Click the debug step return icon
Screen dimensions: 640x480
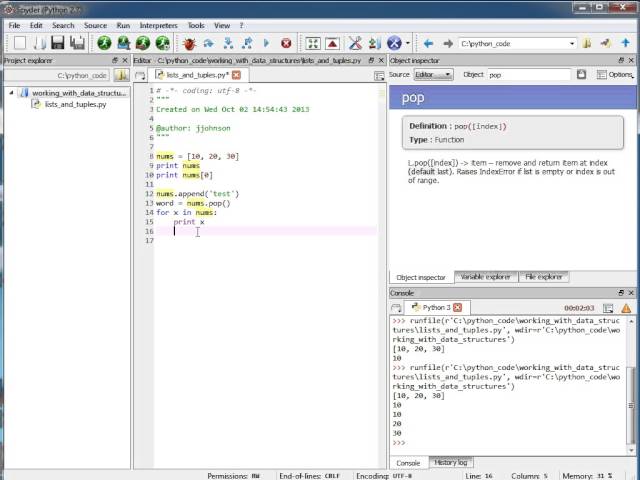click(x=247, y=43)
